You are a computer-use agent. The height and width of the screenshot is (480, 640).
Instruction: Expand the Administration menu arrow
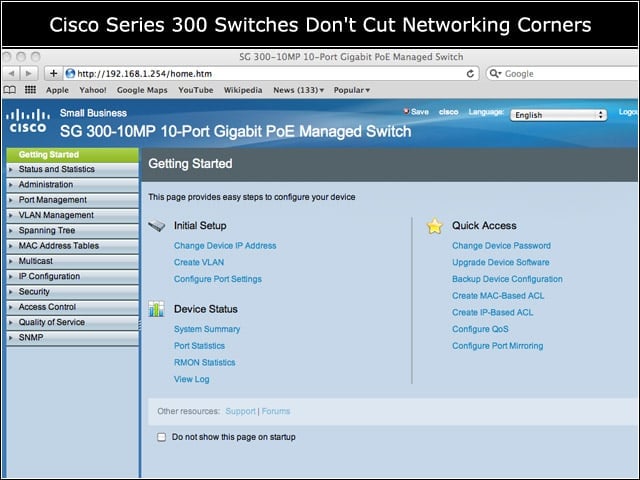[11, 184]
